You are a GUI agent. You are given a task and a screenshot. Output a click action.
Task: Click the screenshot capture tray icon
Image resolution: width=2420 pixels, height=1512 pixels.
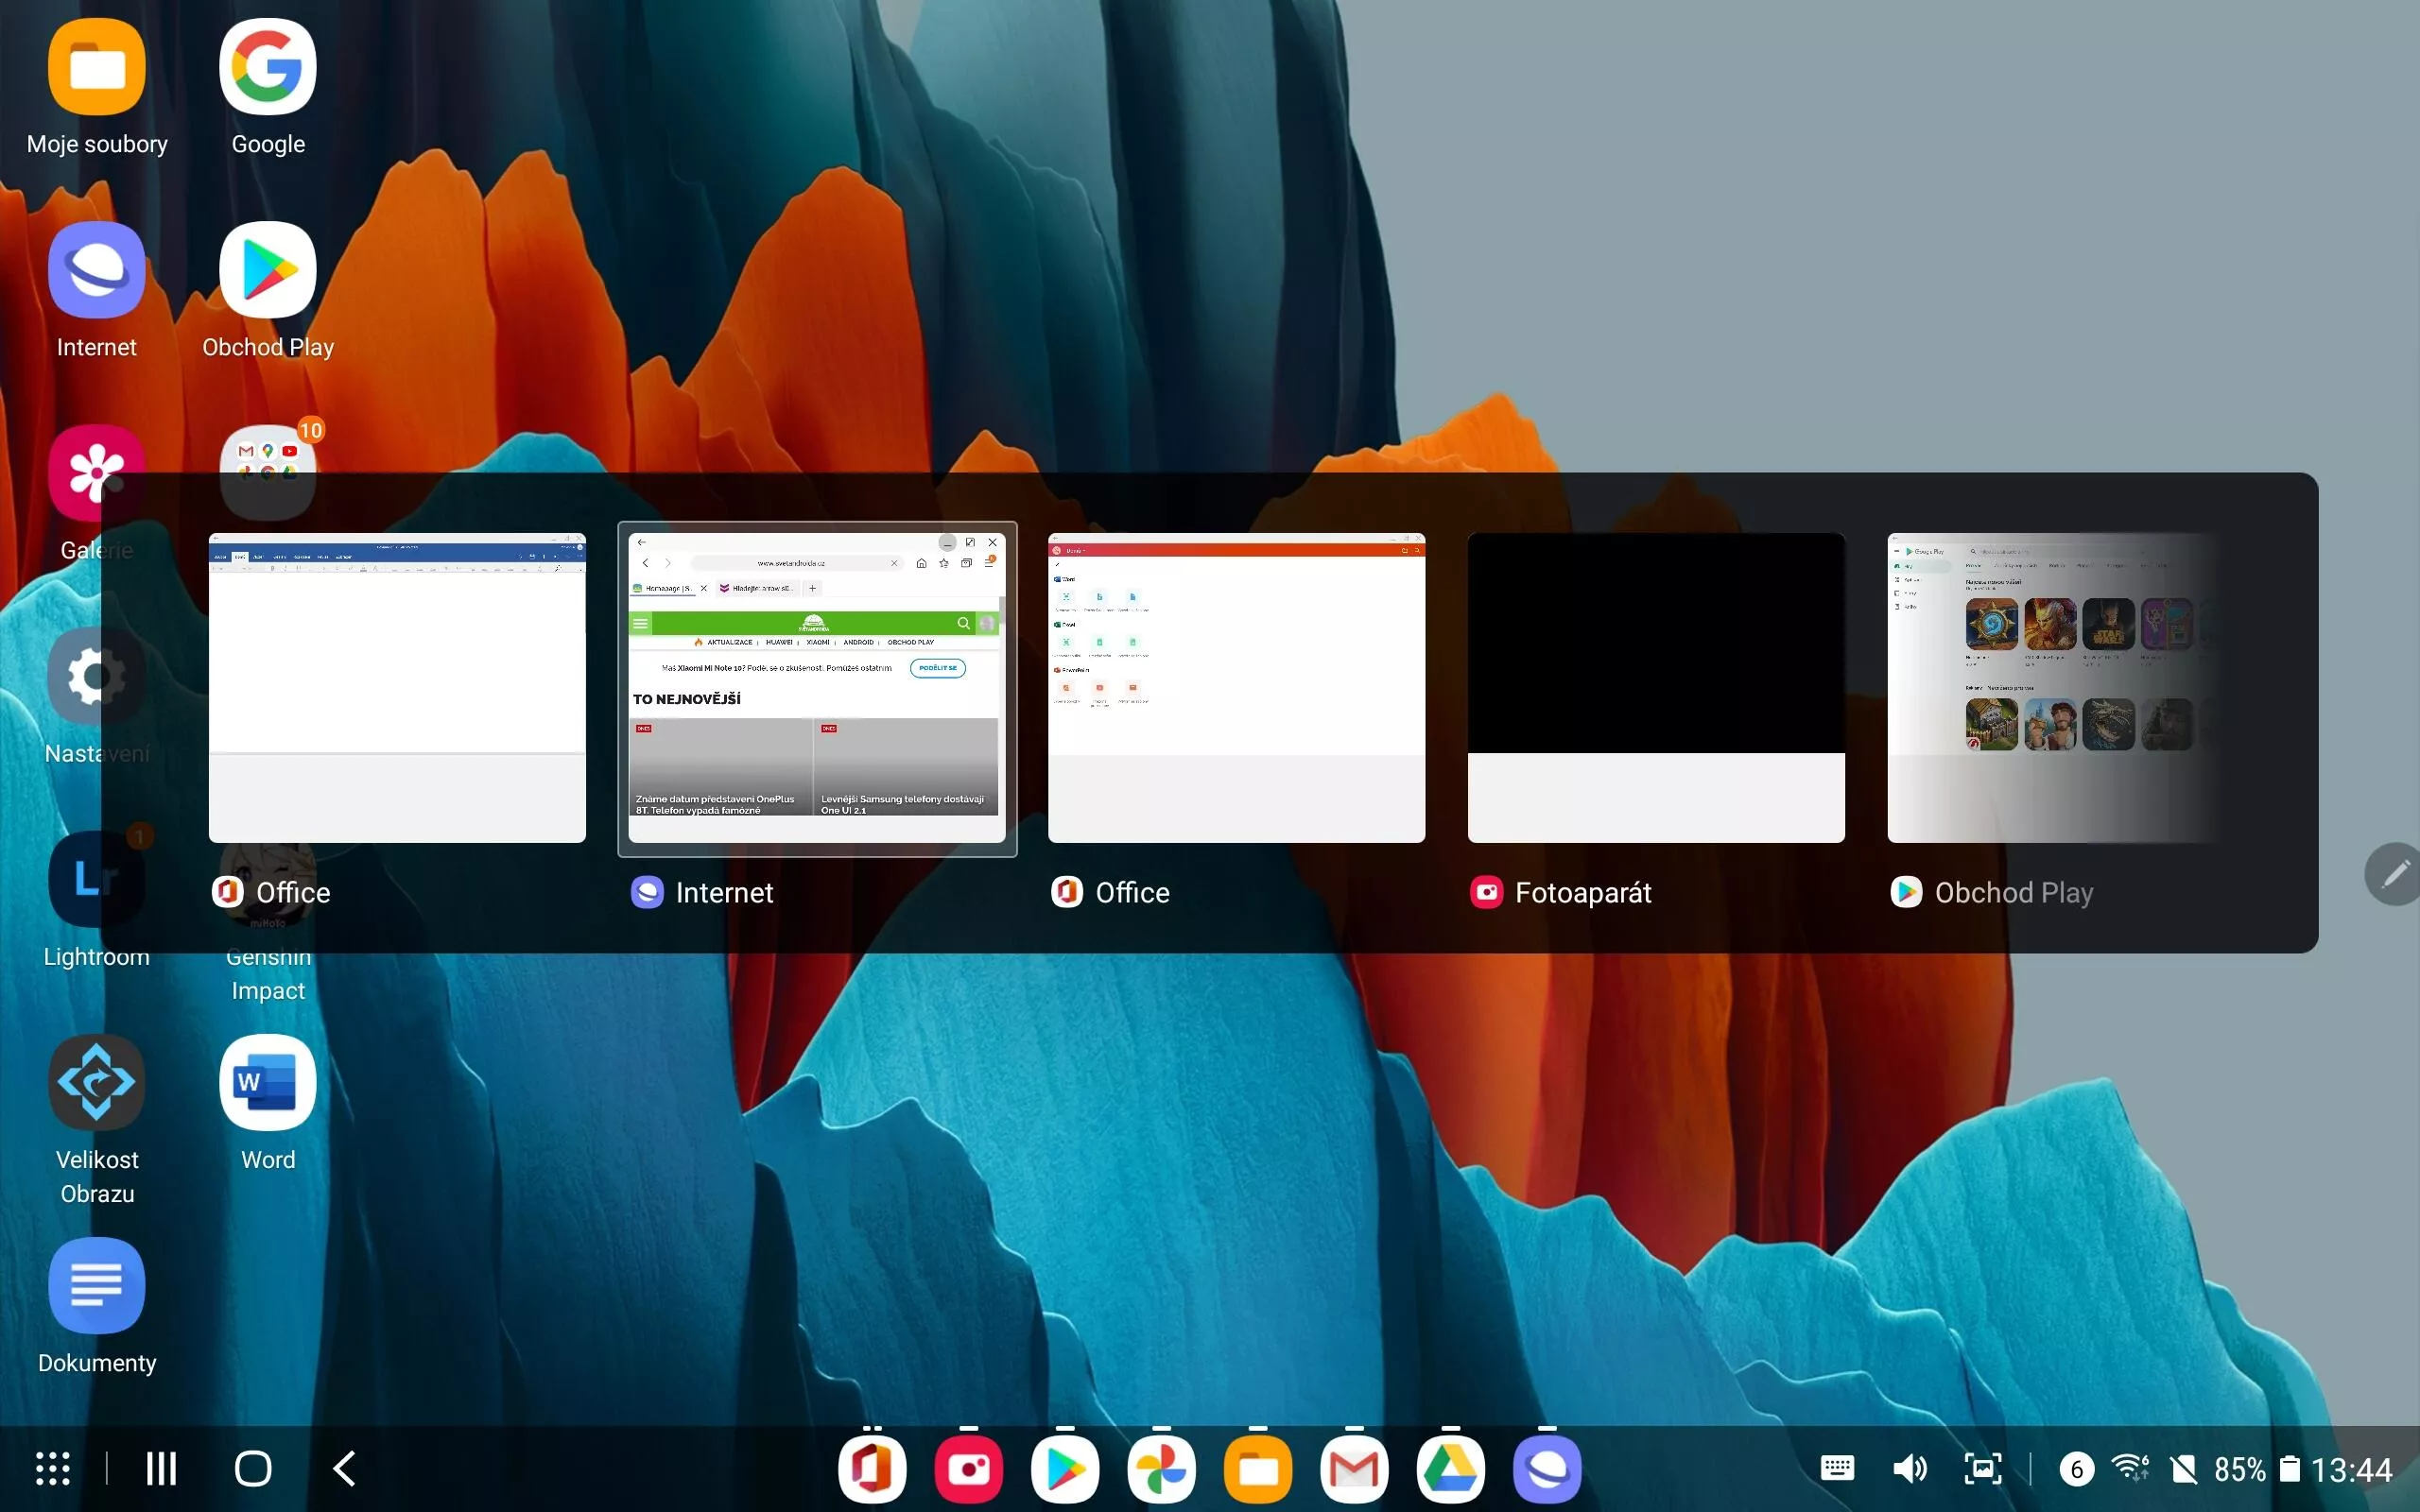tap(1983, 1469)
